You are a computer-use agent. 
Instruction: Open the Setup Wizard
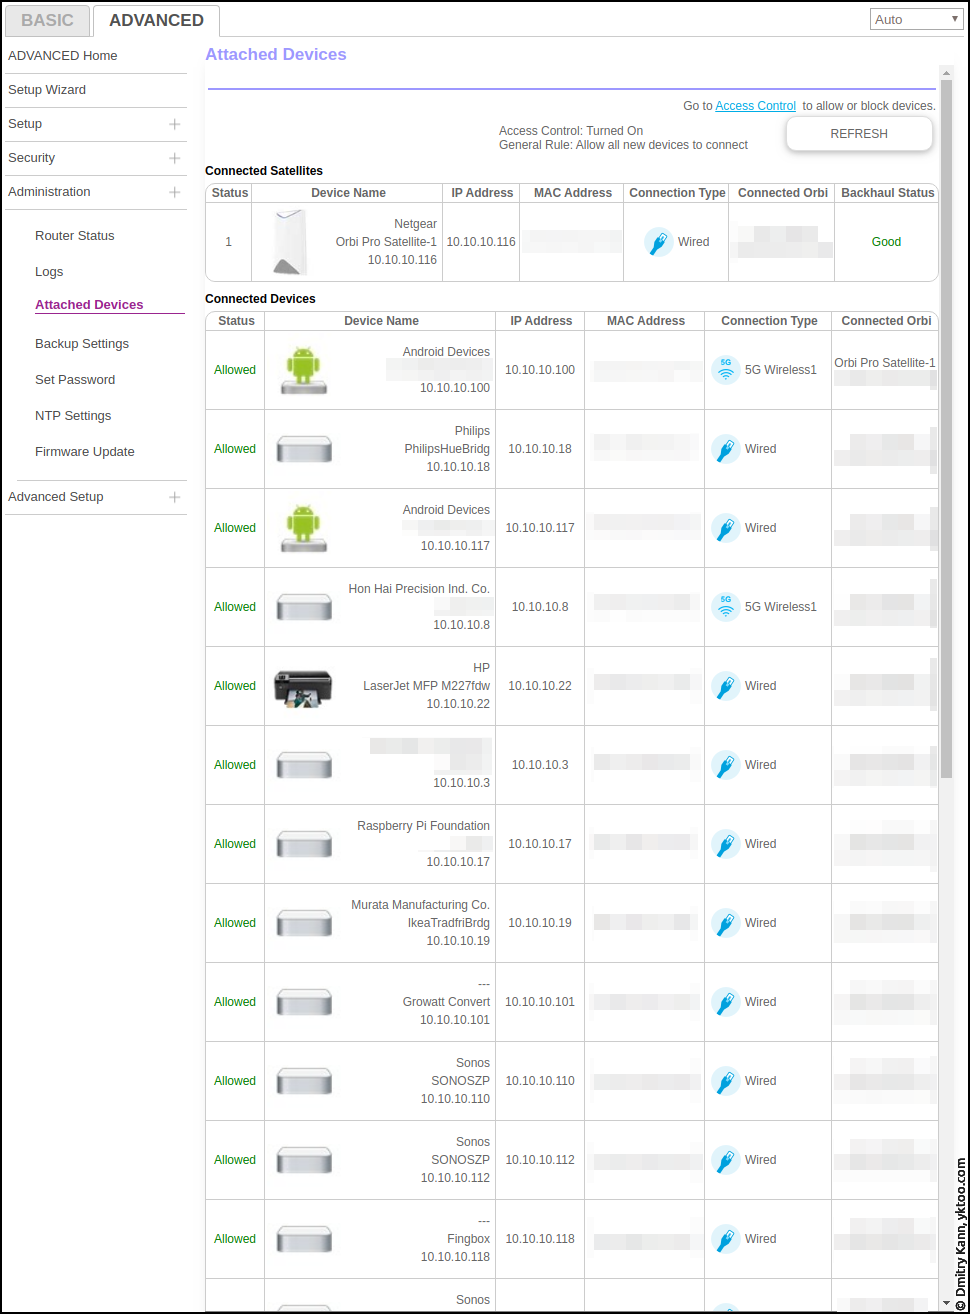(x=47, y=90)
